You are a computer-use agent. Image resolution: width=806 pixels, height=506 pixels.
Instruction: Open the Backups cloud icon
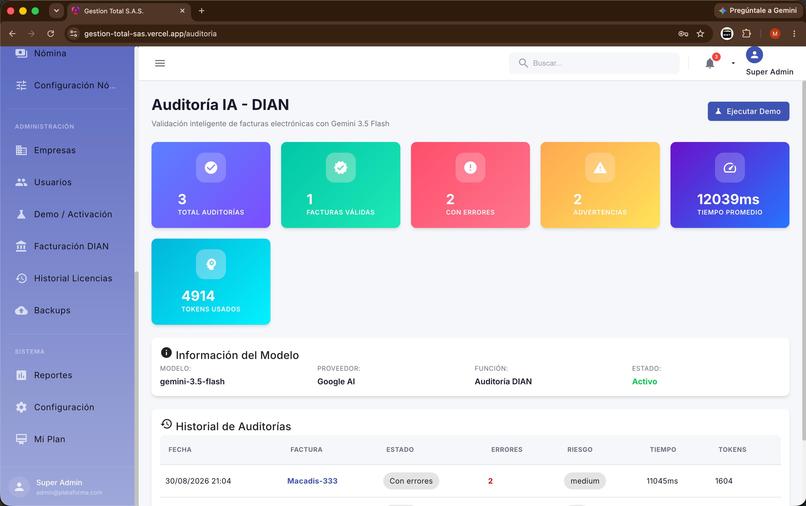click(x=21, y=311)
